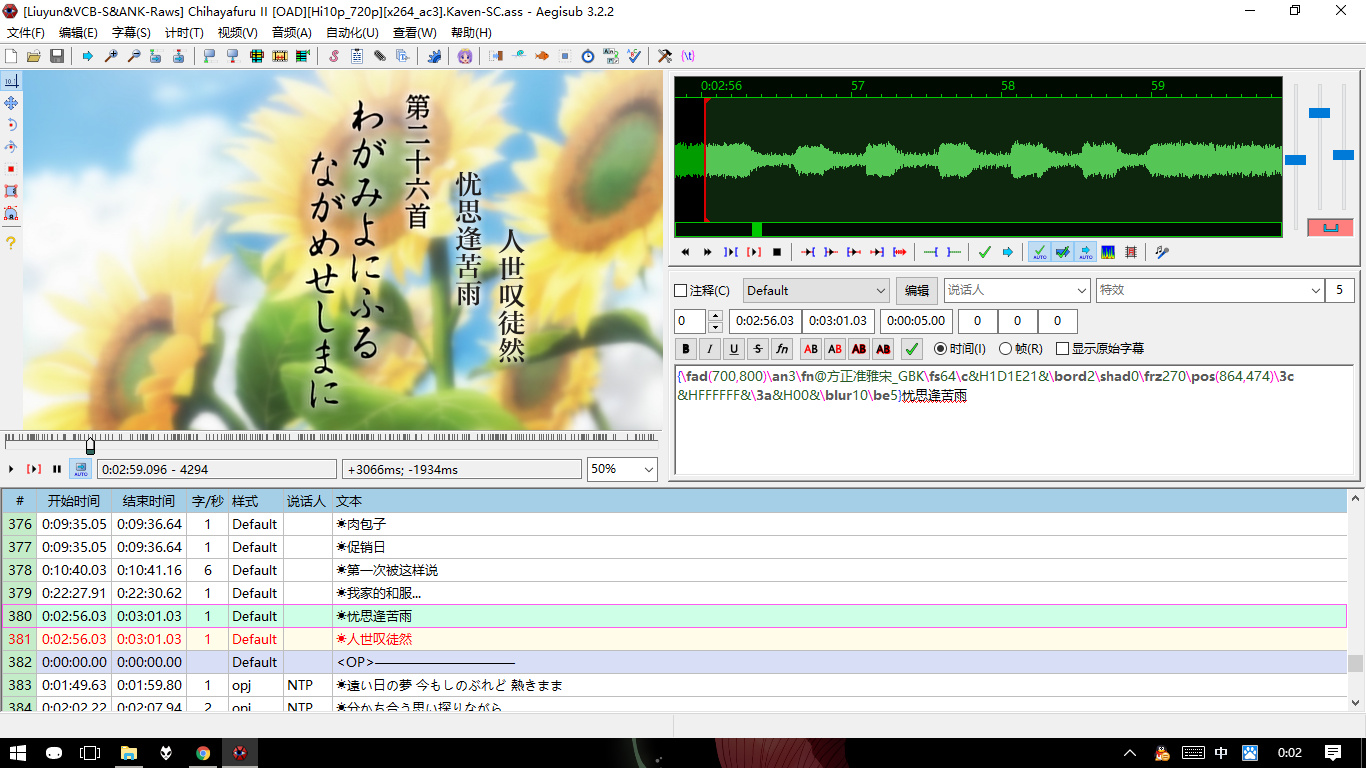Open the Styles Manager pink S icon

click(334, 56)
